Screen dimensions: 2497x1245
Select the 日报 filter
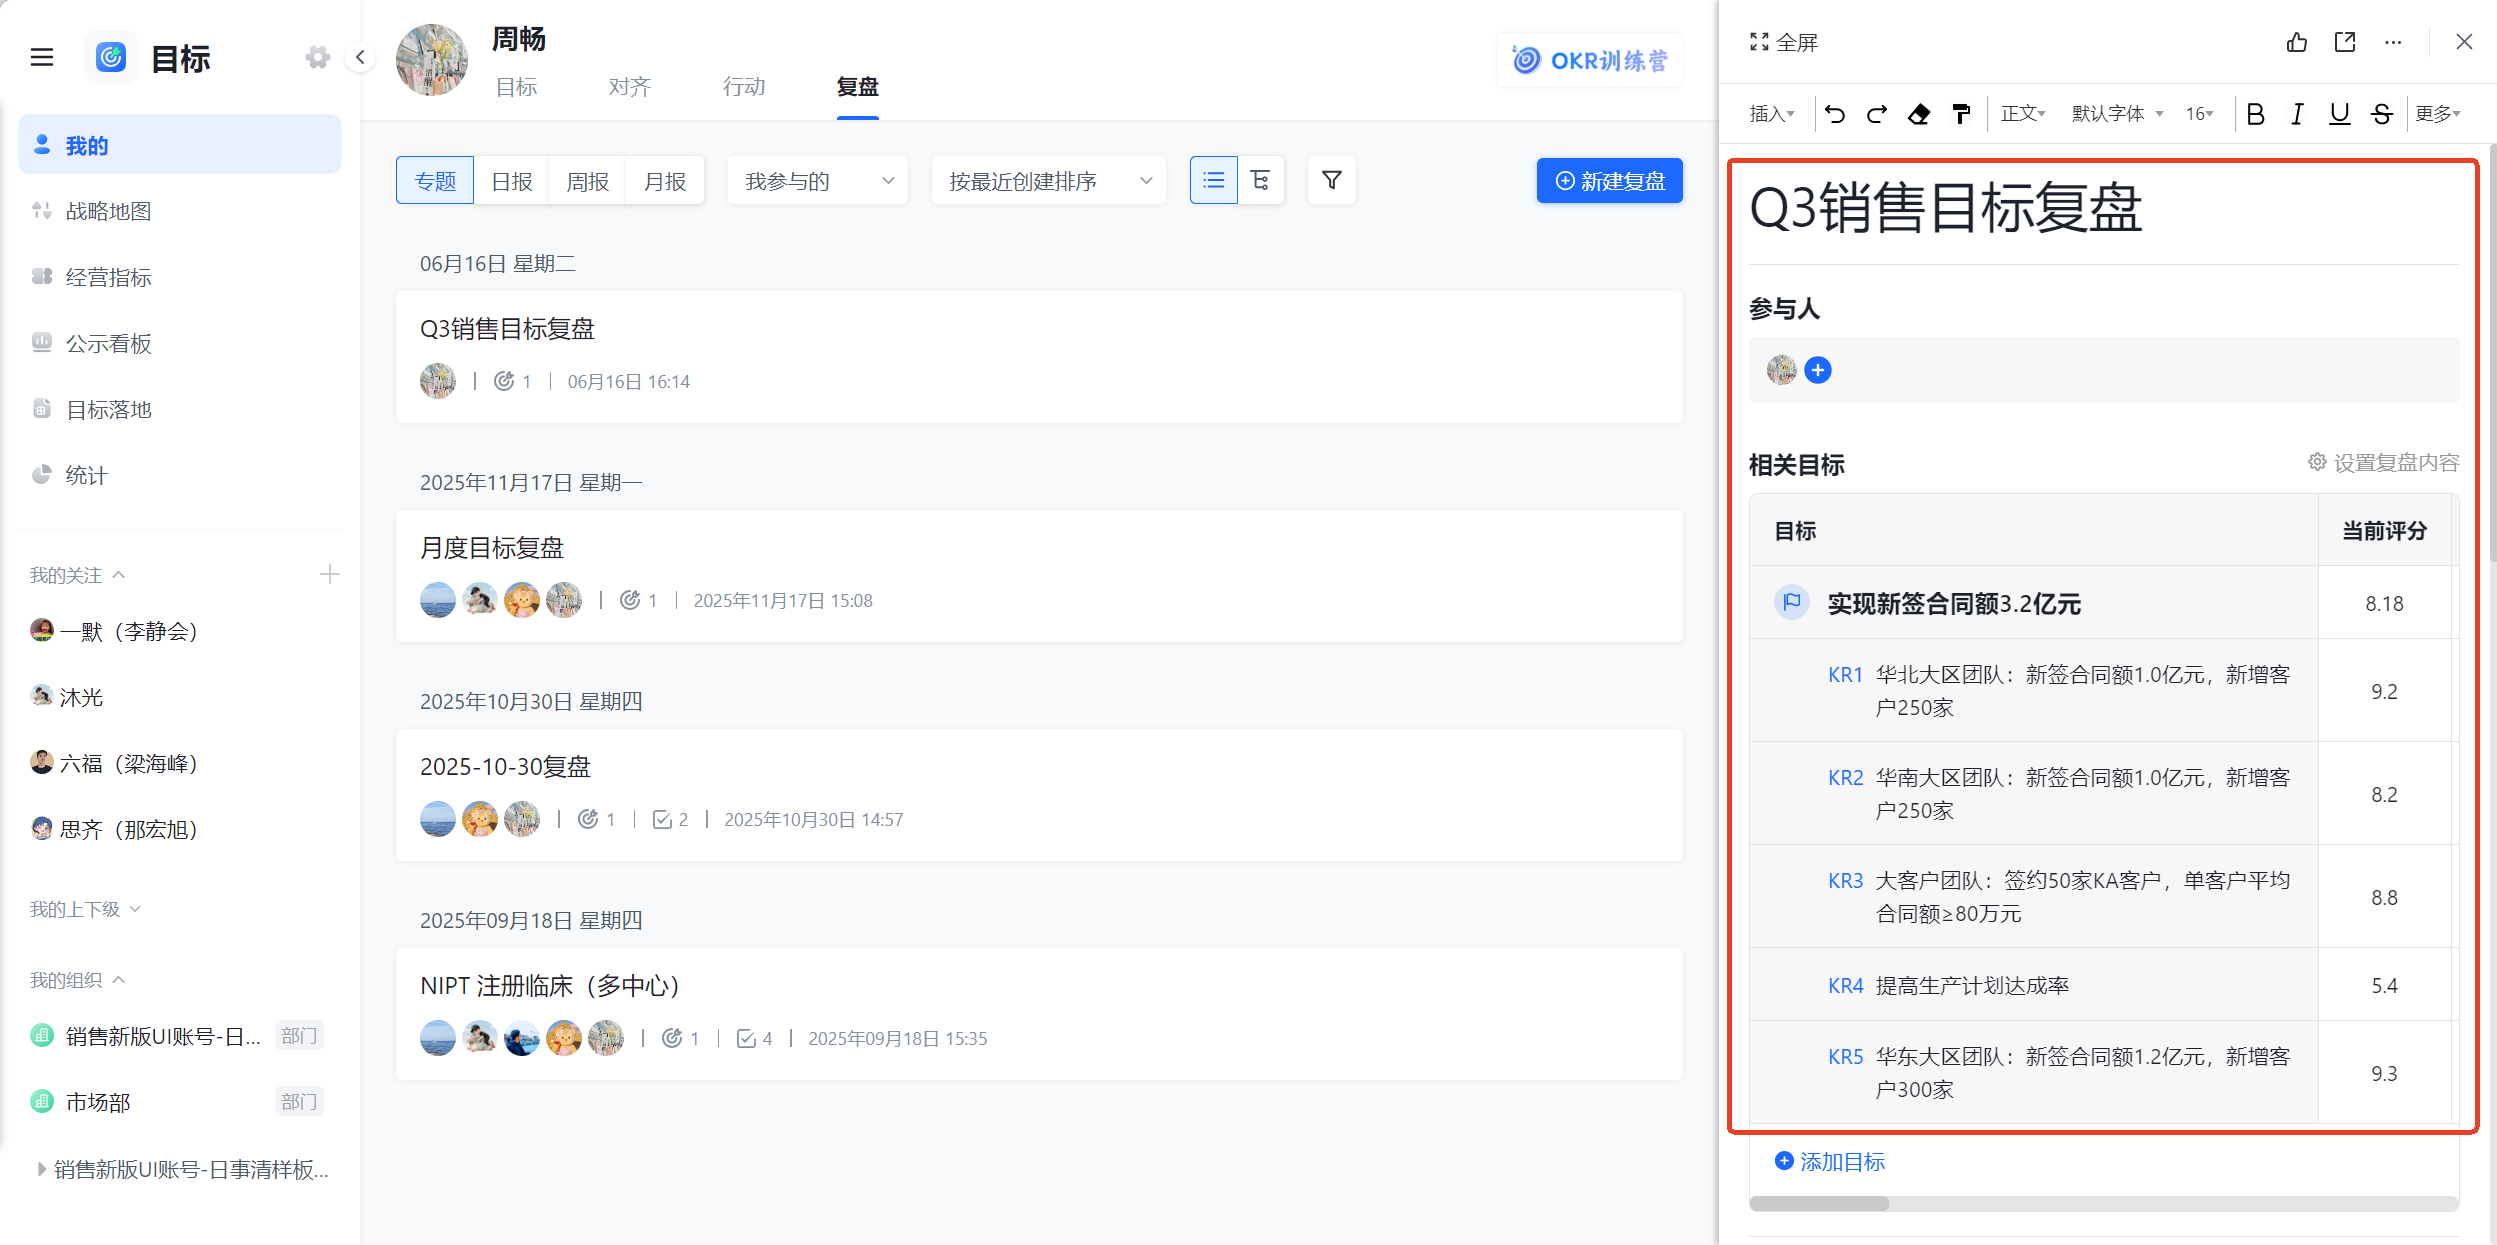click(512, 180)
